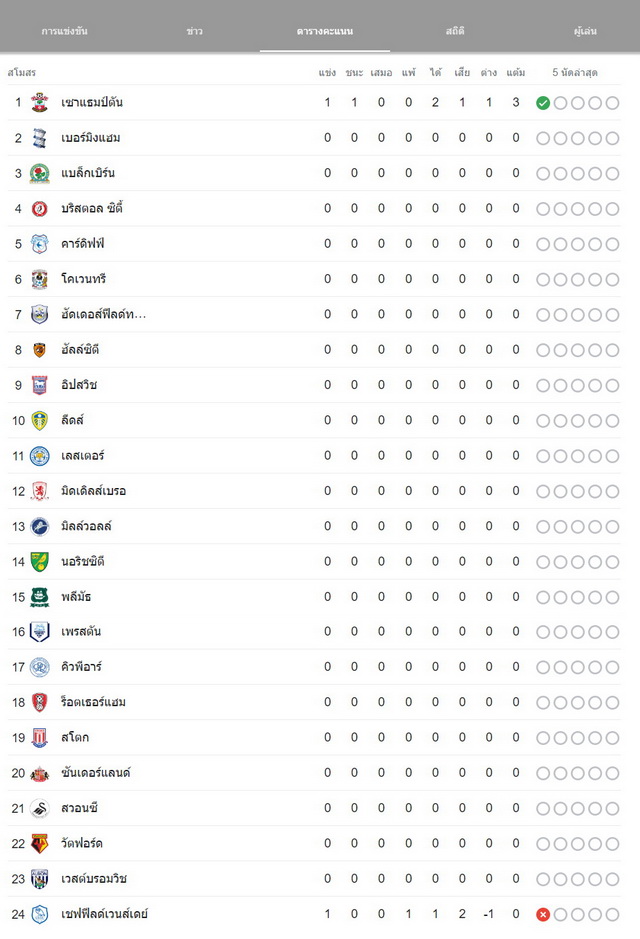
Task: Click the Norwich City club crest icon
Action: coord(40,562)
